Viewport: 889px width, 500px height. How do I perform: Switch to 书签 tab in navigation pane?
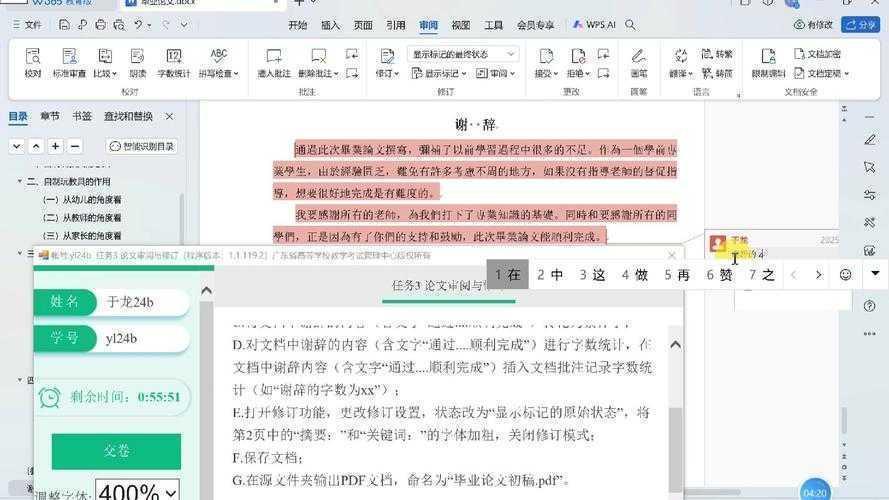(x=82, y=116)
